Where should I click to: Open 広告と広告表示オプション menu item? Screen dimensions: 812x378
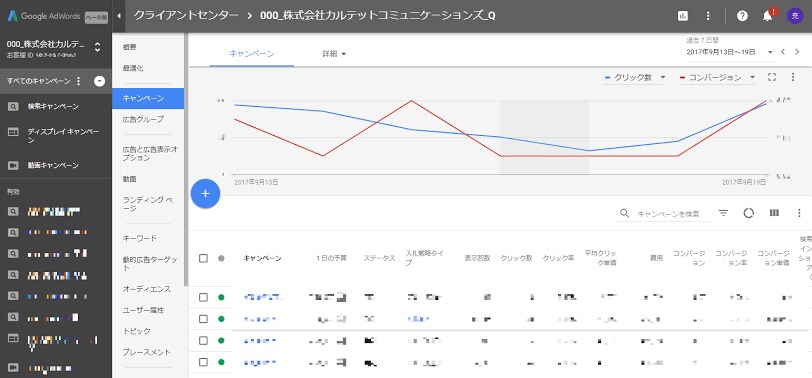pyautogui.click(x=150, y=154)
